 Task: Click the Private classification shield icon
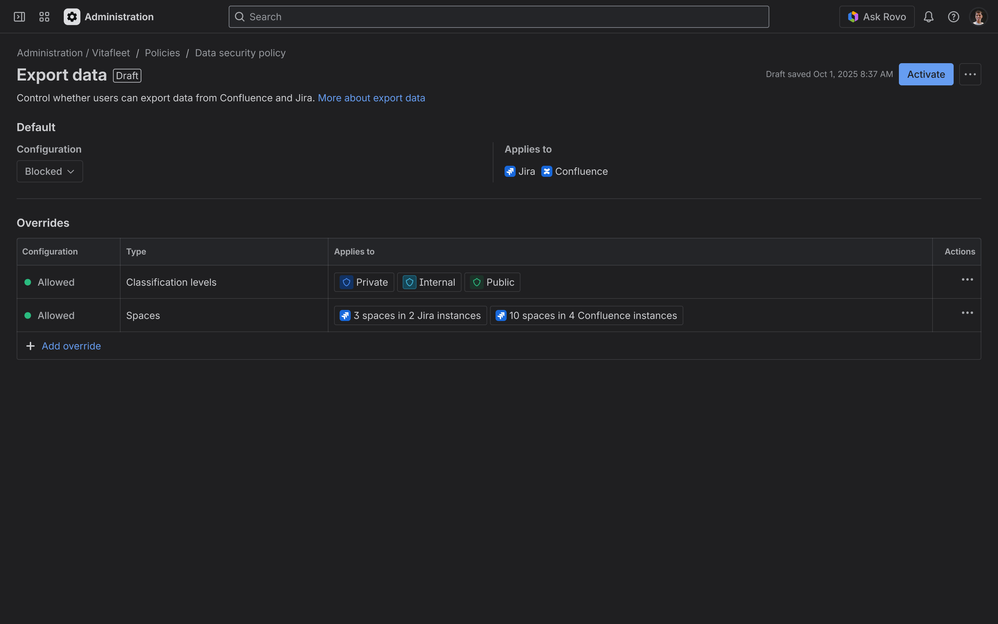pyautogui.click(x=346, y=282)
